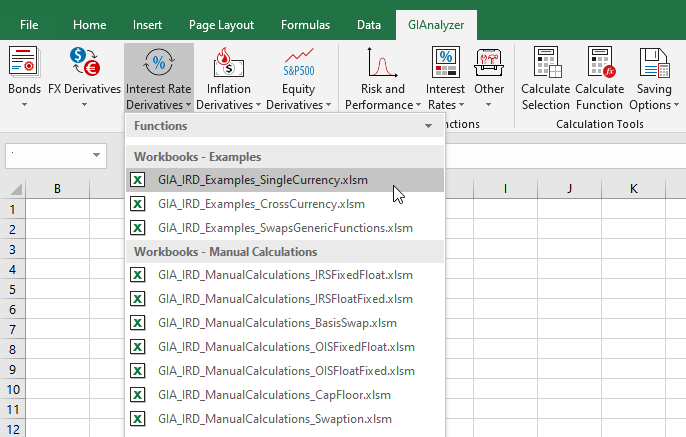Viewport: 686px width, 437px height.
Task: Click Excel icon beside GIA_IRD_ManualCalculations_BasisSwap.xlsm
Action: (138, 323)
